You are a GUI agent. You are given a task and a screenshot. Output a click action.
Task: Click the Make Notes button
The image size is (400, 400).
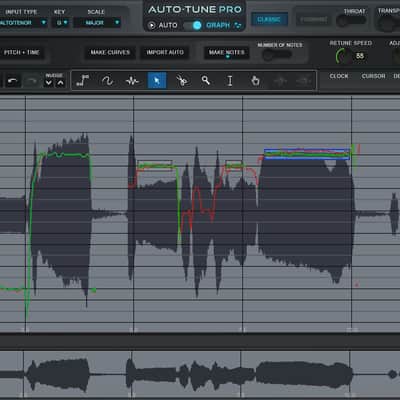coord(227,52)
